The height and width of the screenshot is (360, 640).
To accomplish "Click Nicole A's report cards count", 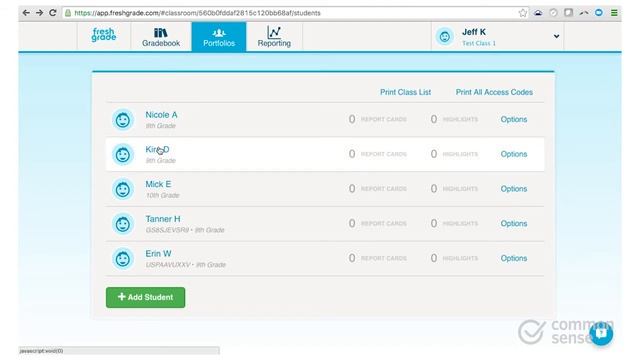I will tap(377, 120).
